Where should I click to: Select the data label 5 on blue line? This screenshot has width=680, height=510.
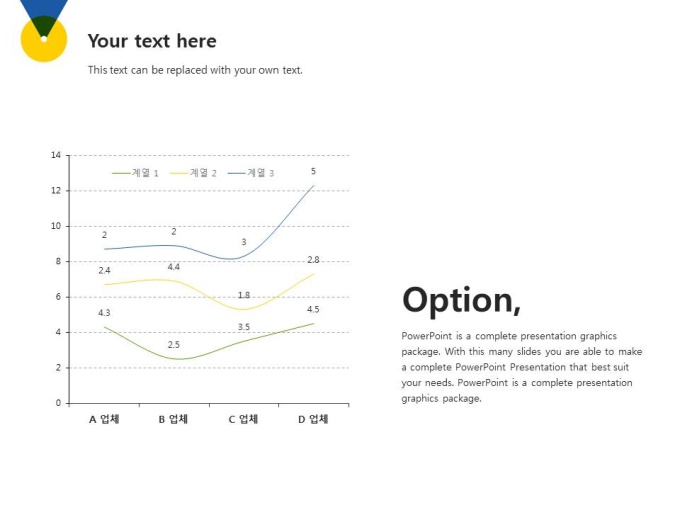313,171
